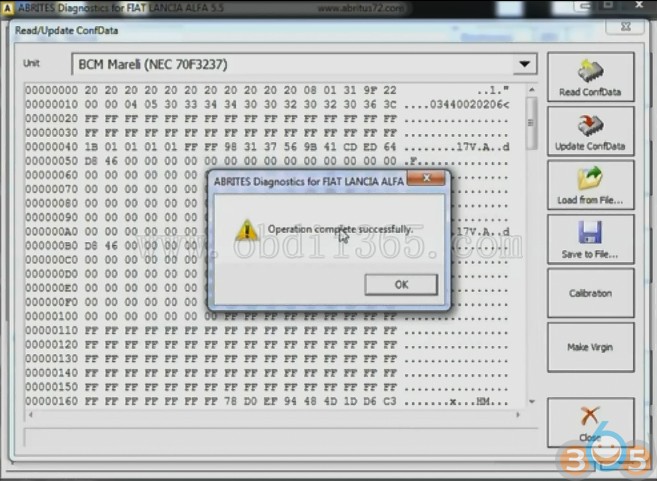The width and height of the screenshot is (657, 481).
Task: Select hex row at address 00000030
Action: coord(267,133)
